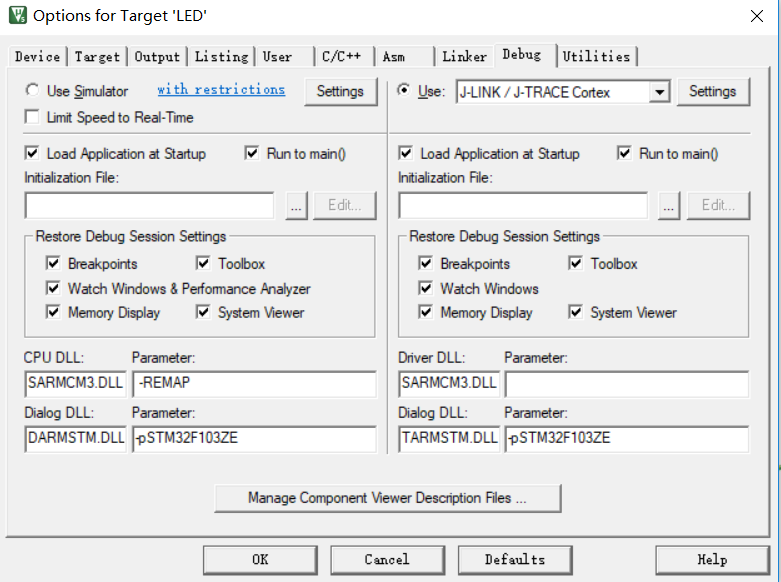Select the Use J-LINK debugger radio button
Screen dimensions: 781x582
point(404,90)
